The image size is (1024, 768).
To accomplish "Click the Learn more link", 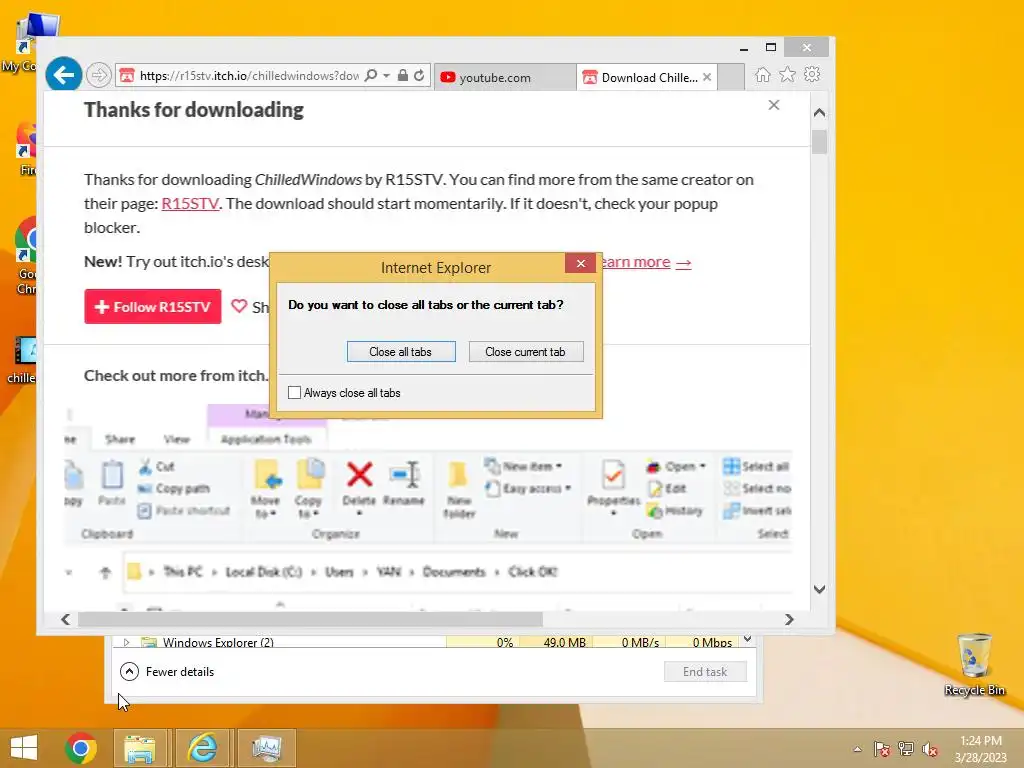I will (645, 262).
